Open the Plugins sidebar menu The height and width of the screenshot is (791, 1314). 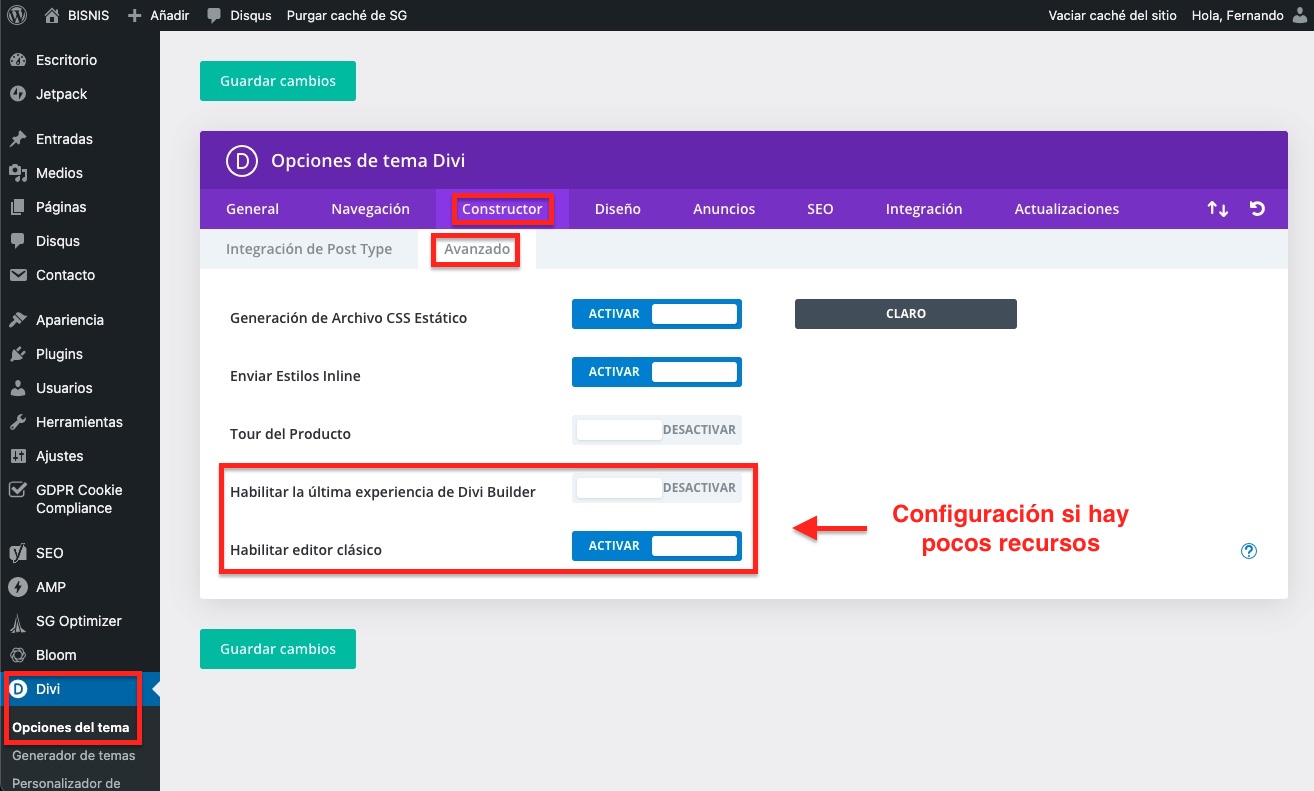(59, 354)
